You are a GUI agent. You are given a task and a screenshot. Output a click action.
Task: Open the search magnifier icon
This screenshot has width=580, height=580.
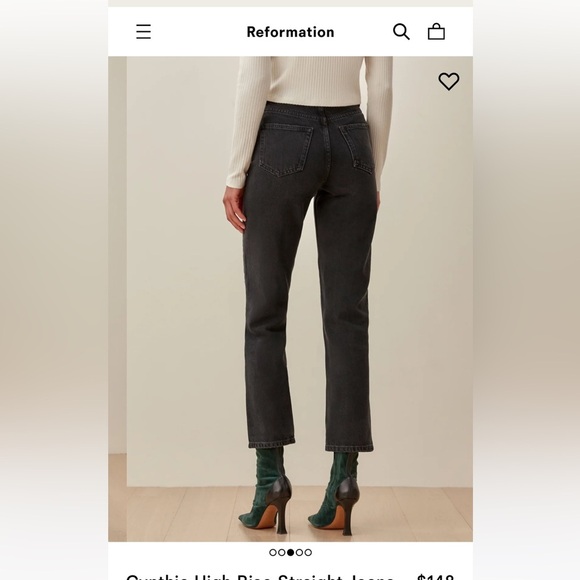[x=401, y=32]
